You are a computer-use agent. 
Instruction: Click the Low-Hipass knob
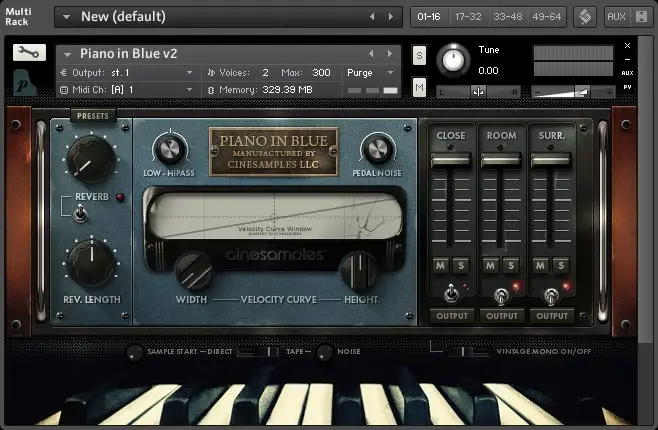pyautogui.click(x=170, y=149)
